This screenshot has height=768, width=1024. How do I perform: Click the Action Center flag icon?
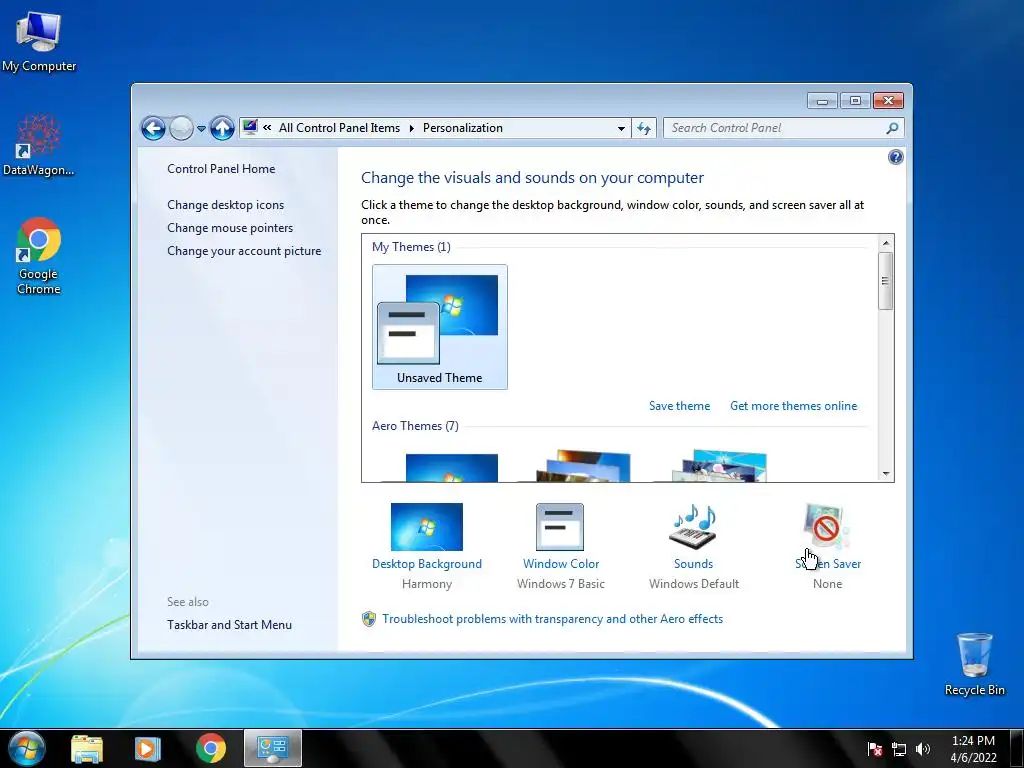[x=875, y=749]
